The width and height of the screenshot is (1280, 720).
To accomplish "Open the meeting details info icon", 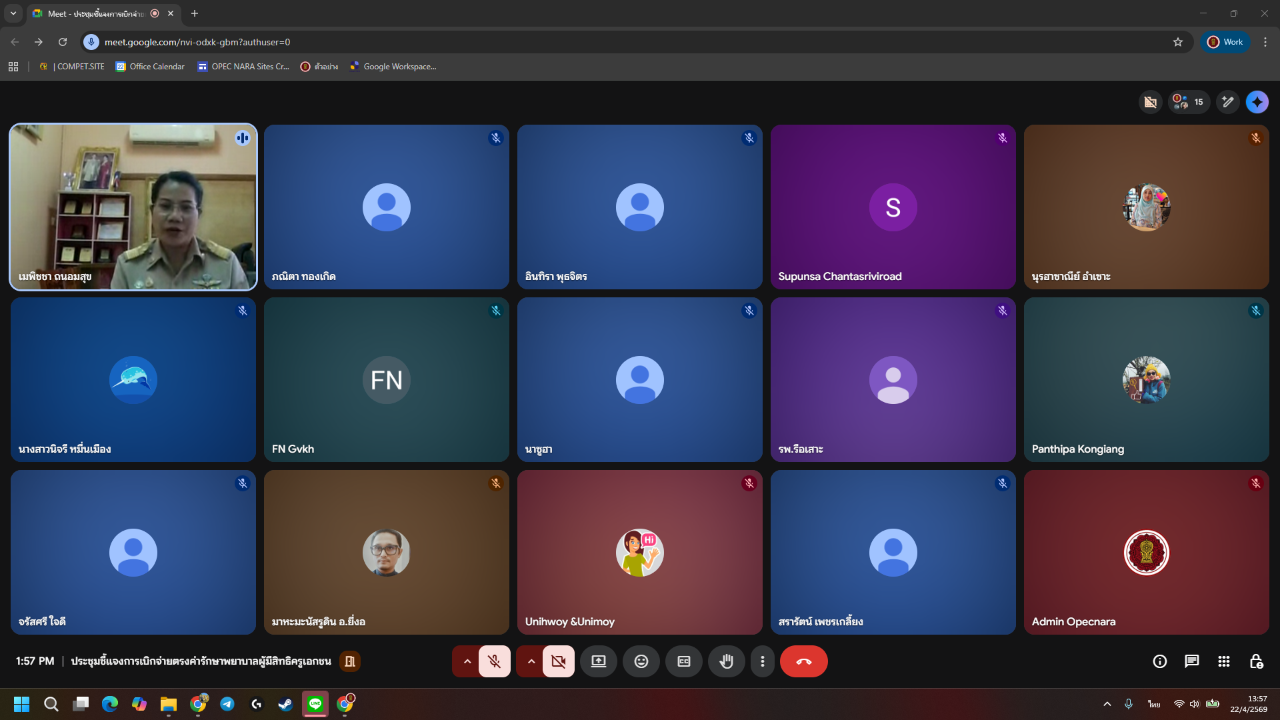I will 1160,661.
